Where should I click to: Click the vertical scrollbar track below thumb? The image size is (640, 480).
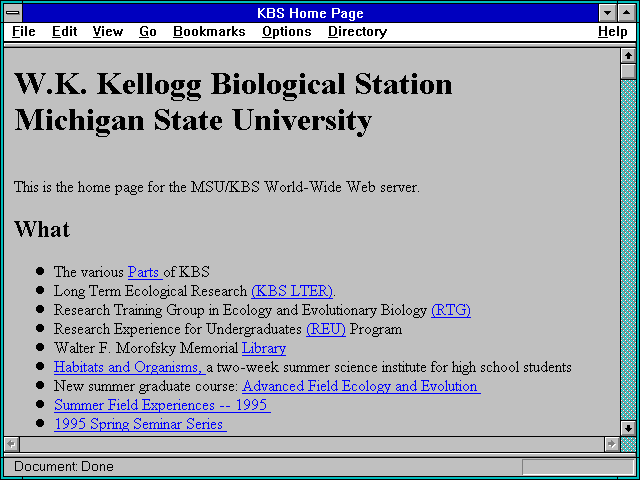628,250
